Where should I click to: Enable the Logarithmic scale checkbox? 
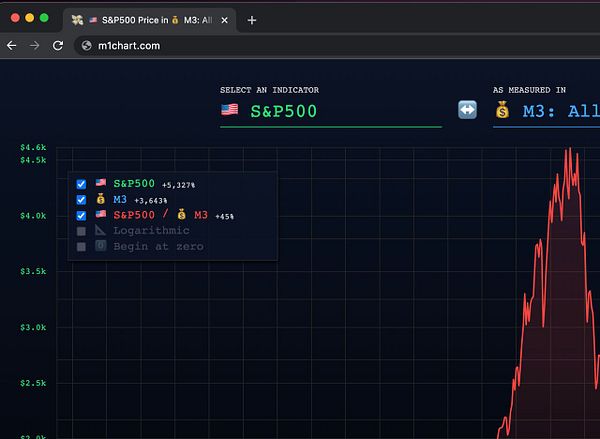click(x=81, y=231)
